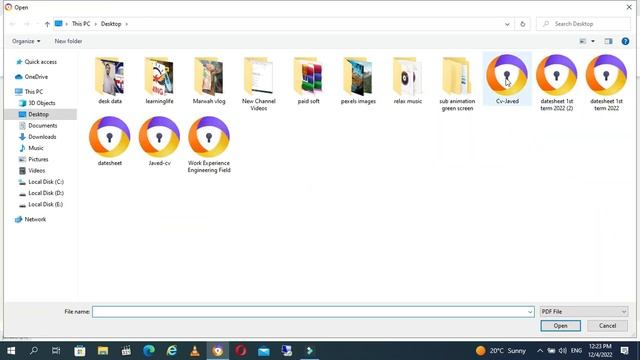This screenshot has height=360, width=640.
Task: Click the refresh button in address bar
Action: click(x=522, y=24)
